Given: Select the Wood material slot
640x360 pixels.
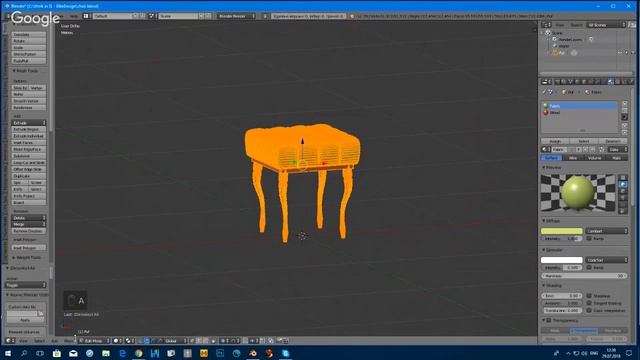Looking at the screenshot, I should click(x=579, y=113).
